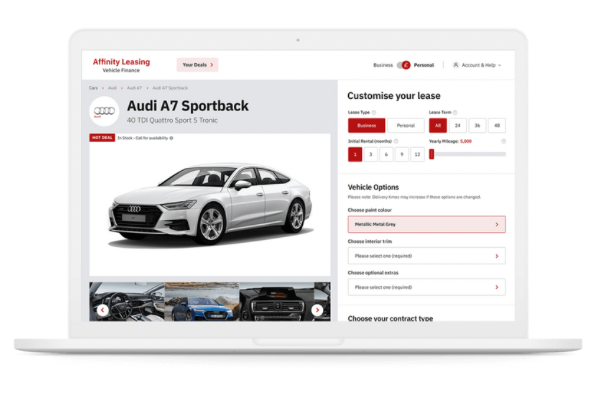Image resolution: width=600 pixels, height=400 pixels.
Task: Click the Yearly Mileage info icon
Action: [503, 141]
